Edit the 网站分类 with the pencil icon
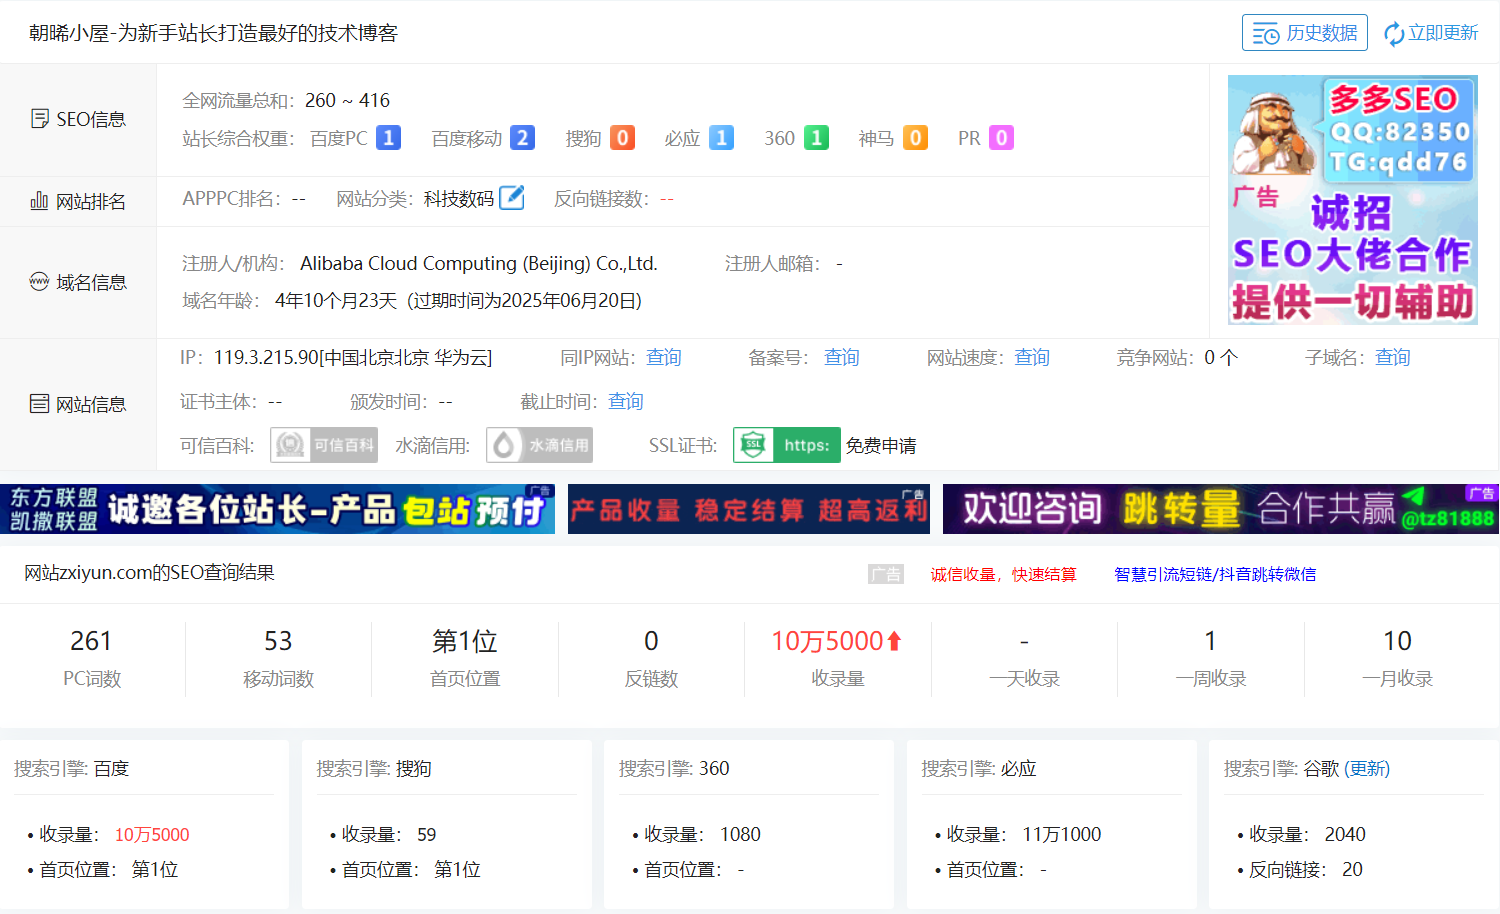1500x914 pixels. [512, 198]
